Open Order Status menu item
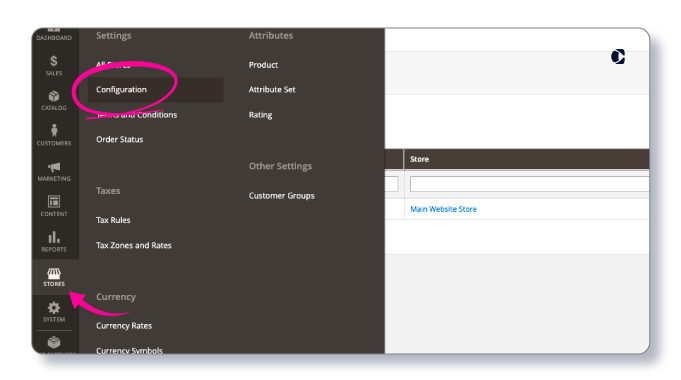 [119, 139]
